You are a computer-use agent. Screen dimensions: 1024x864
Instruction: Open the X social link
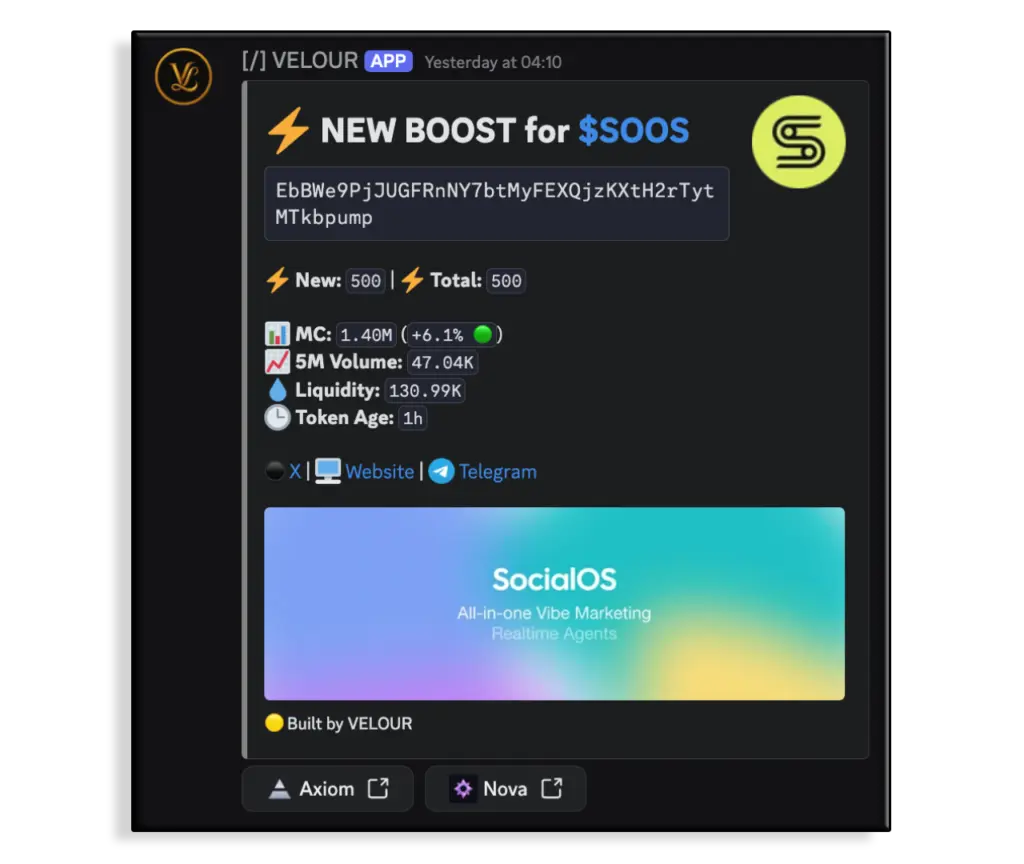tap(295, 471)
